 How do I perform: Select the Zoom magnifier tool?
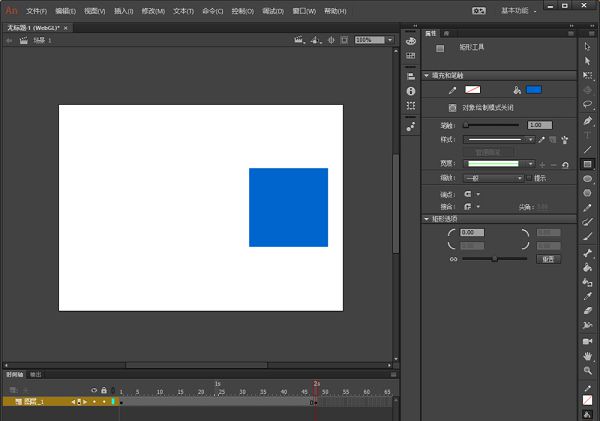click(x=588, y=370)
